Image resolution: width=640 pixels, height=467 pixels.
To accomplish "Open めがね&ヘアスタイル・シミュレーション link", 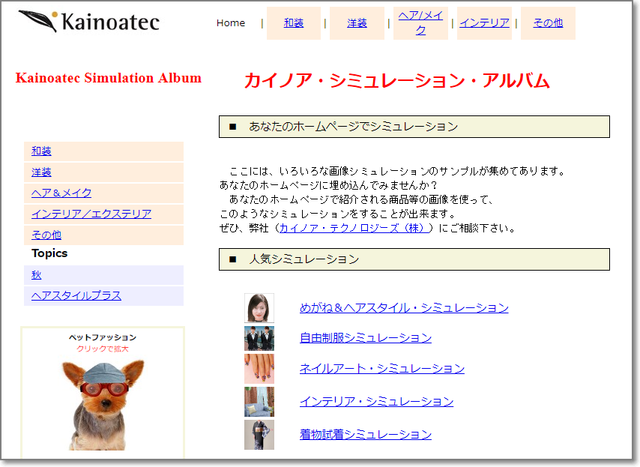I will click(x=404, y=308).
